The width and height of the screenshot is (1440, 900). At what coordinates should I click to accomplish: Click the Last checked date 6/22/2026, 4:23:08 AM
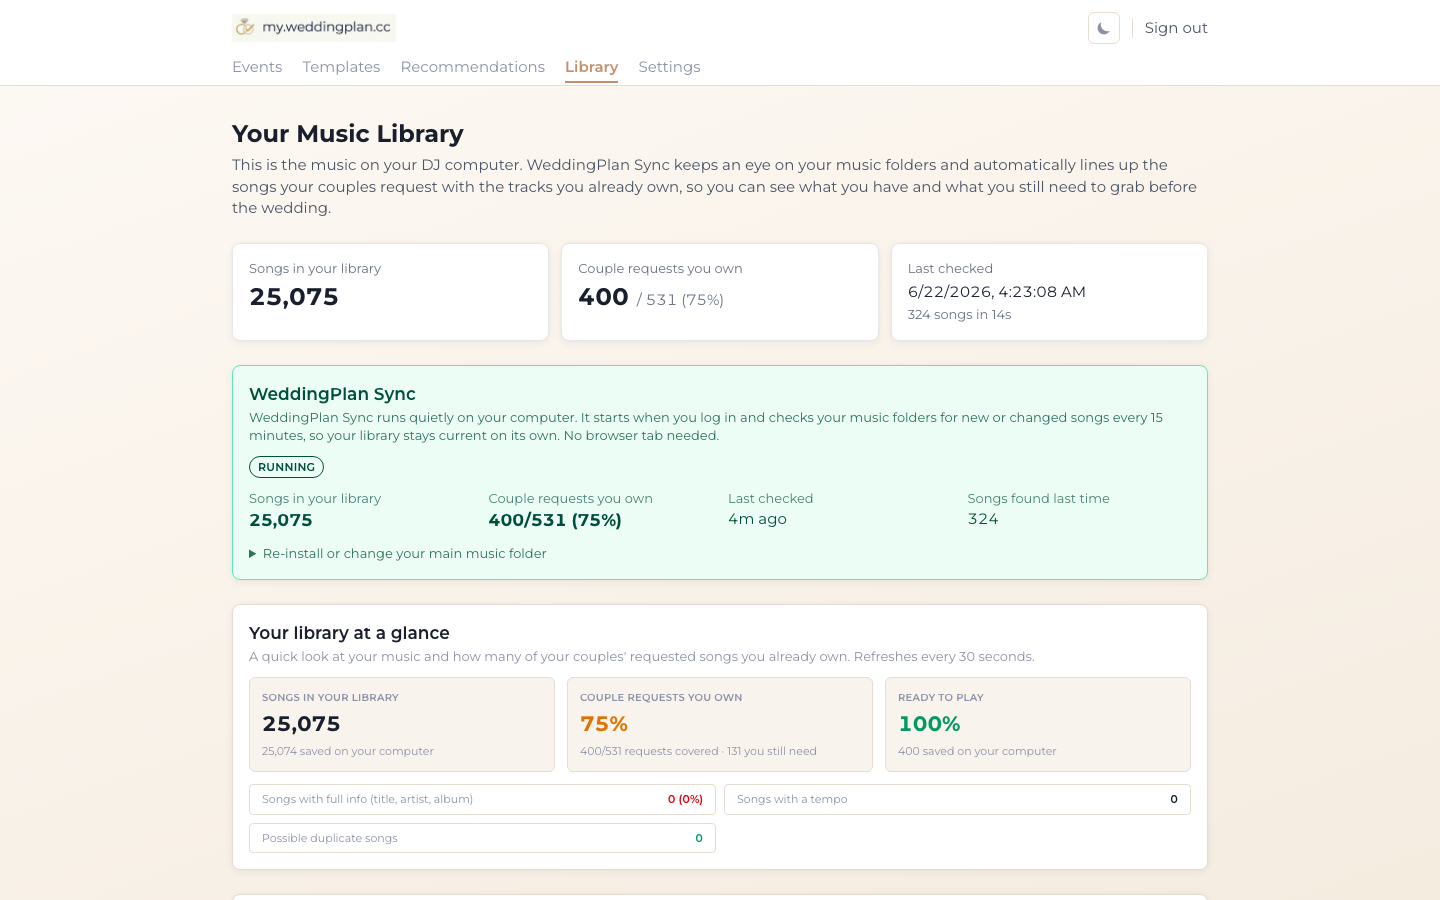pos(996,292)
